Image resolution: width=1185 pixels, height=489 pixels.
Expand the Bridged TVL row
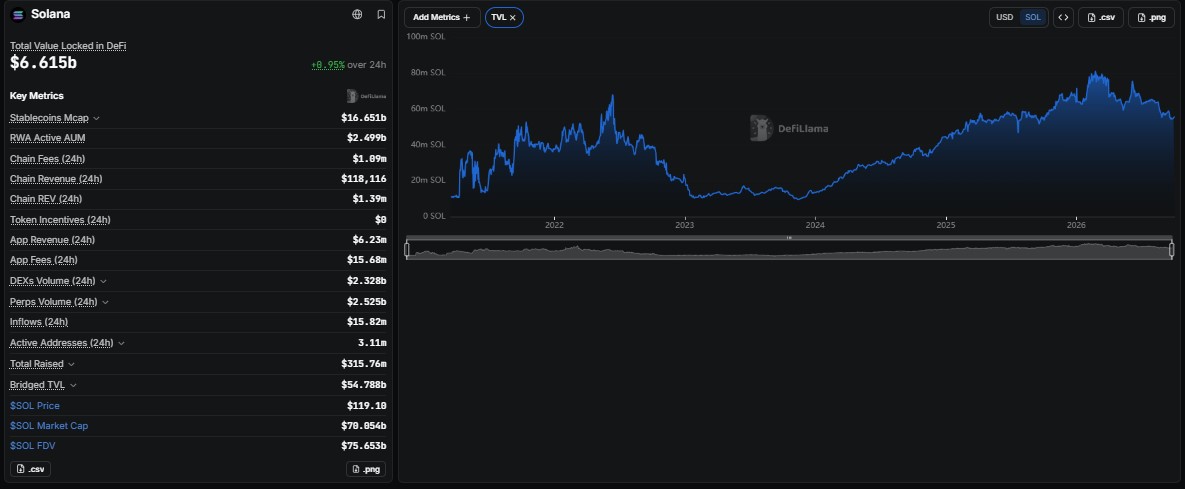[73, 385]
